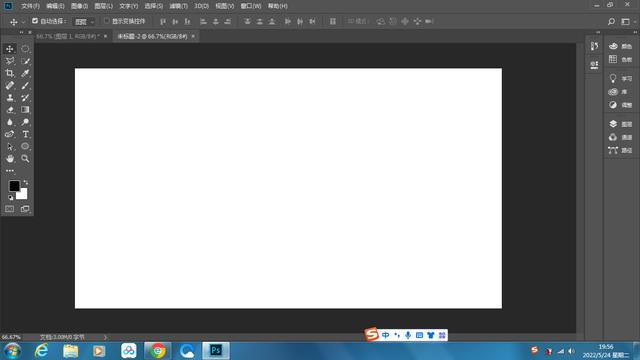Toggle Quick Mask mode icon
640x360 pixels.
click(x=9, y=209)
